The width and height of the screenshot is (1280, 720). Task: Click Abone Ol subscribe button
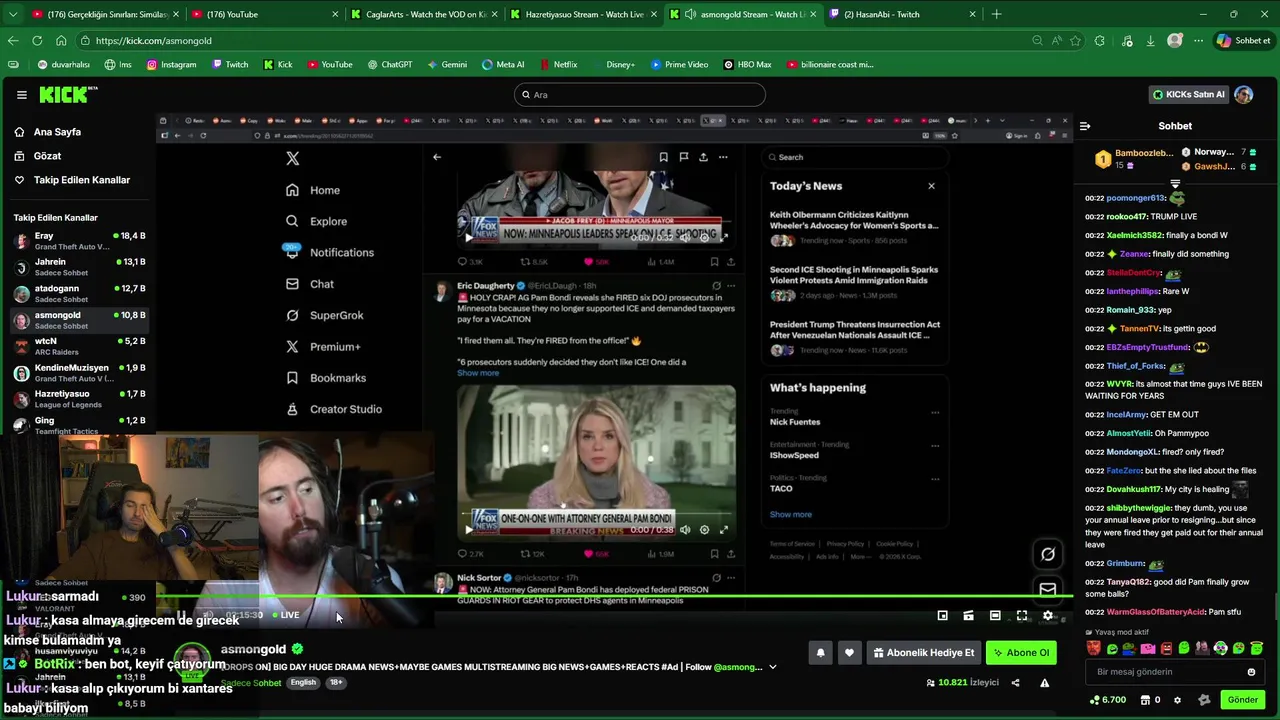pos(1021,653)
